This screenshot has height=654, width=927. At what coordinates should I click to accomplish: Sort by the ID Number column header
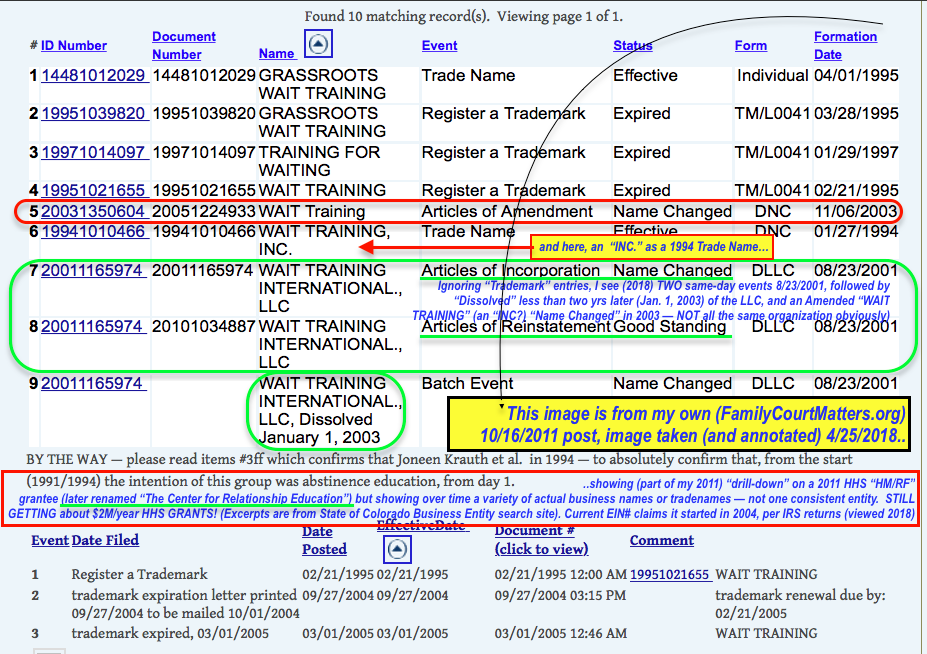point(73,46)
